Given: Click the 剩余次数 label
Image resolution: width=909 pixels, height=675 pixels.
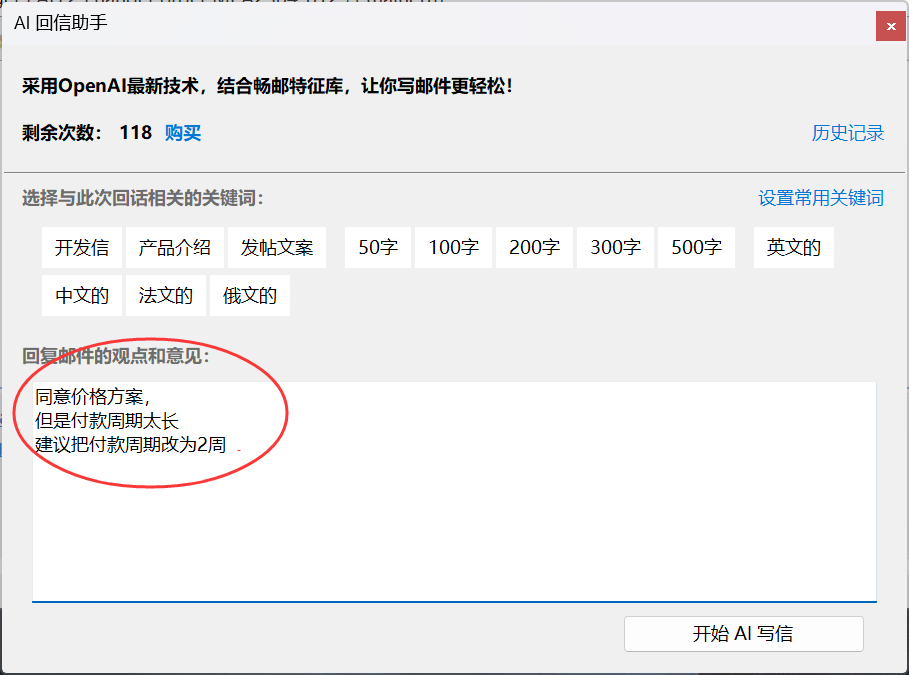Looking at the screenshot, I should coord(62,133).
